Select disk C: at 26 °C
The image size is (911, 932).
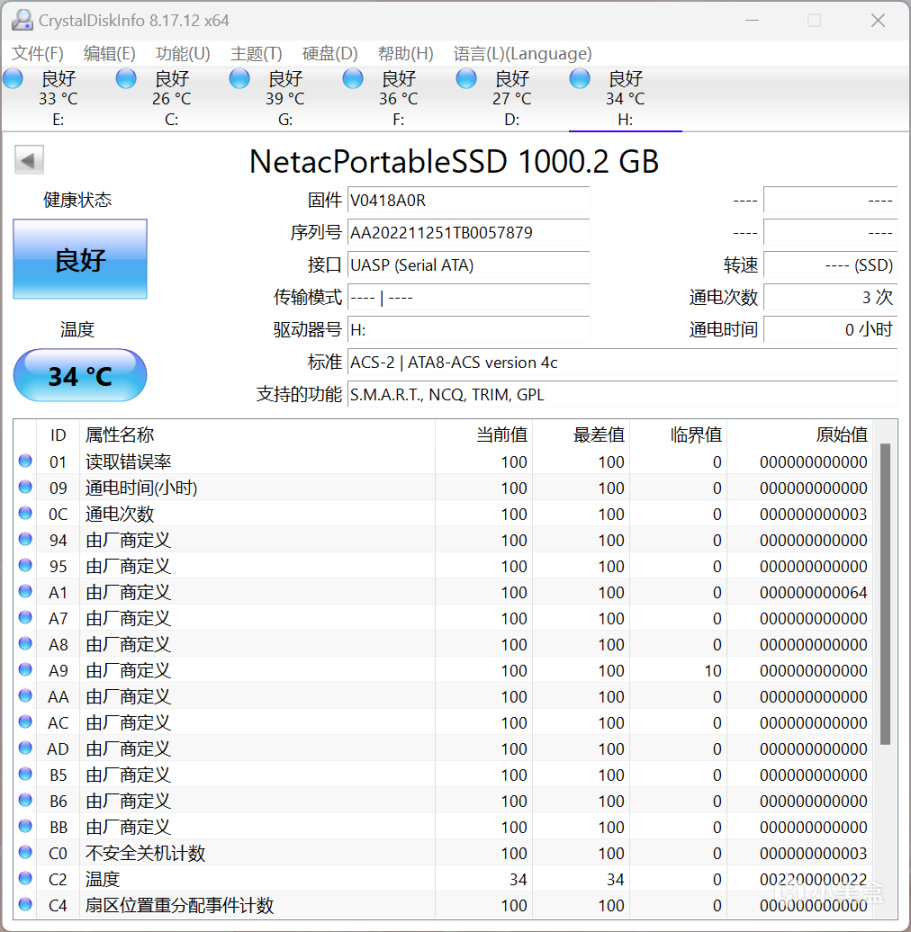click(171, 98)
